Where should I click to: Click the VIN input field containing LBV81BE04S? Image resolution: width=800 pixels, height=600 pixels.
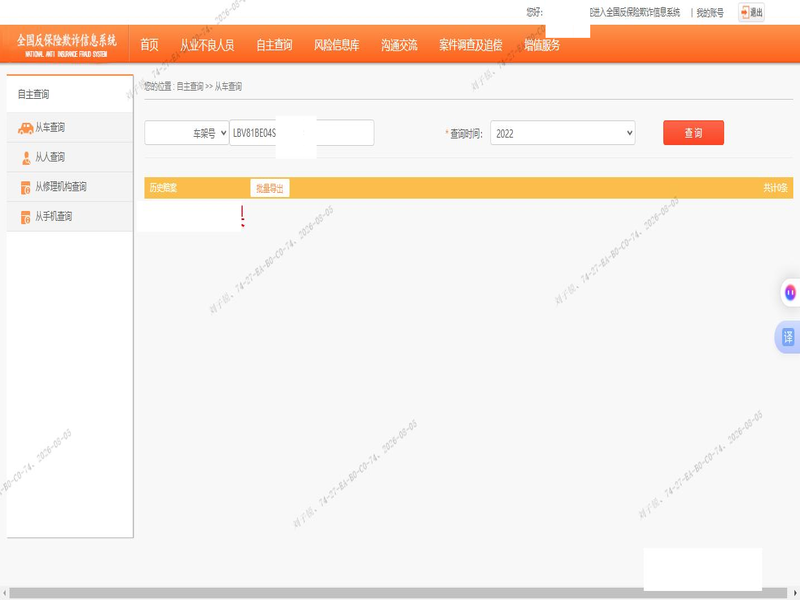coord(302,133)
